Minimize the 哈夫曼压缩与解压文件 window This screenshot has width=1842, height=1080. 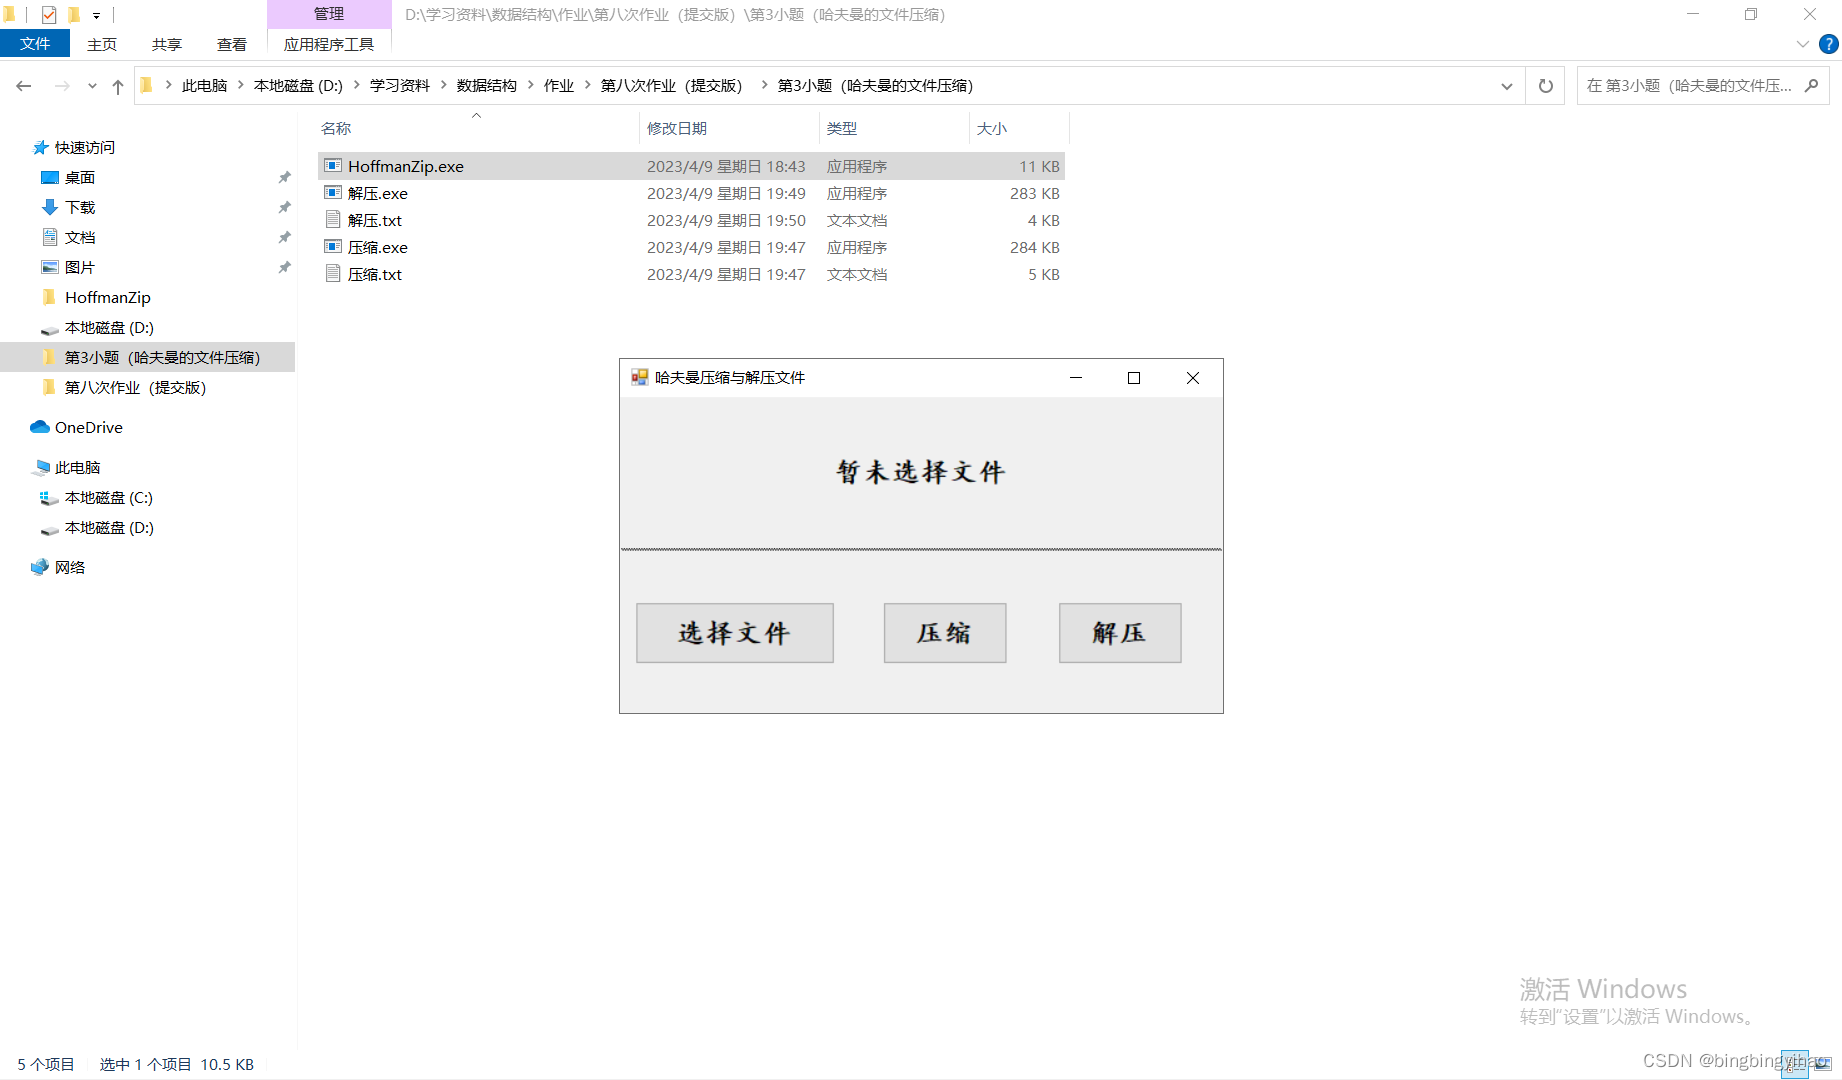click(1076, 378)
